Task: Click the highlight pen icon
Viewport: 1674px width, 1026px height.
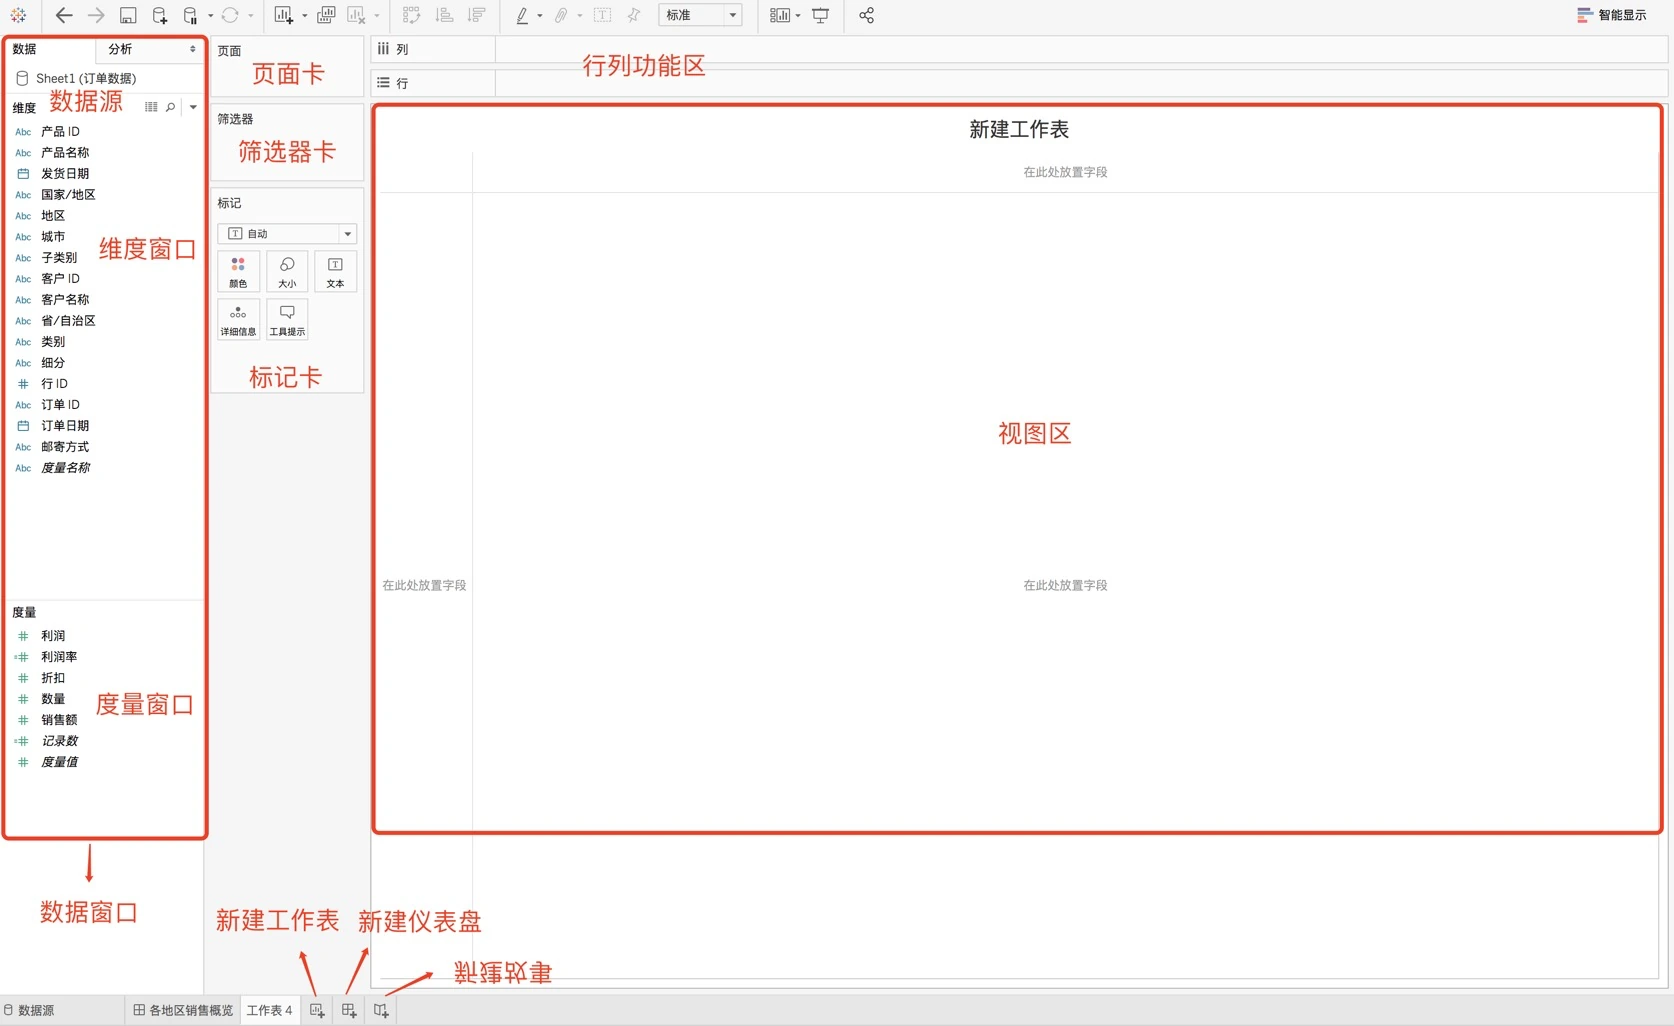Action: click(x=522, y=15)
